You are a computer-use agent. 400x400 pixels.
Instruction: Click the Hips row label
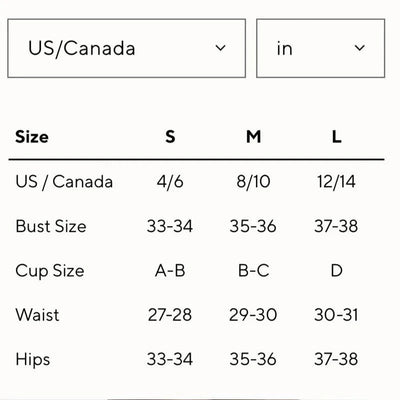click(33, 360)
